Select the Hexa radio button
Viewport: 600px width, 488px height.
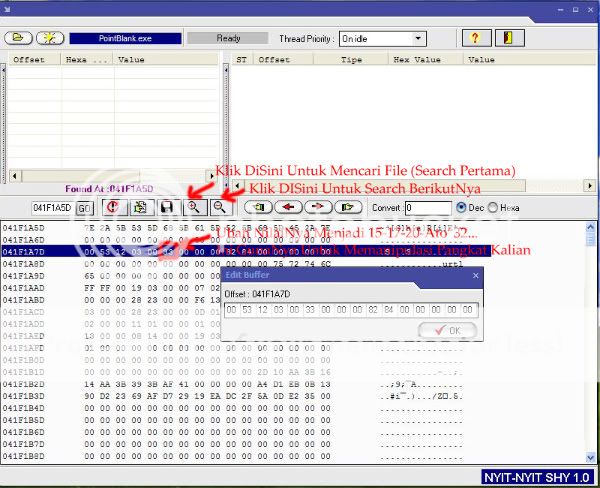point(494,207)
